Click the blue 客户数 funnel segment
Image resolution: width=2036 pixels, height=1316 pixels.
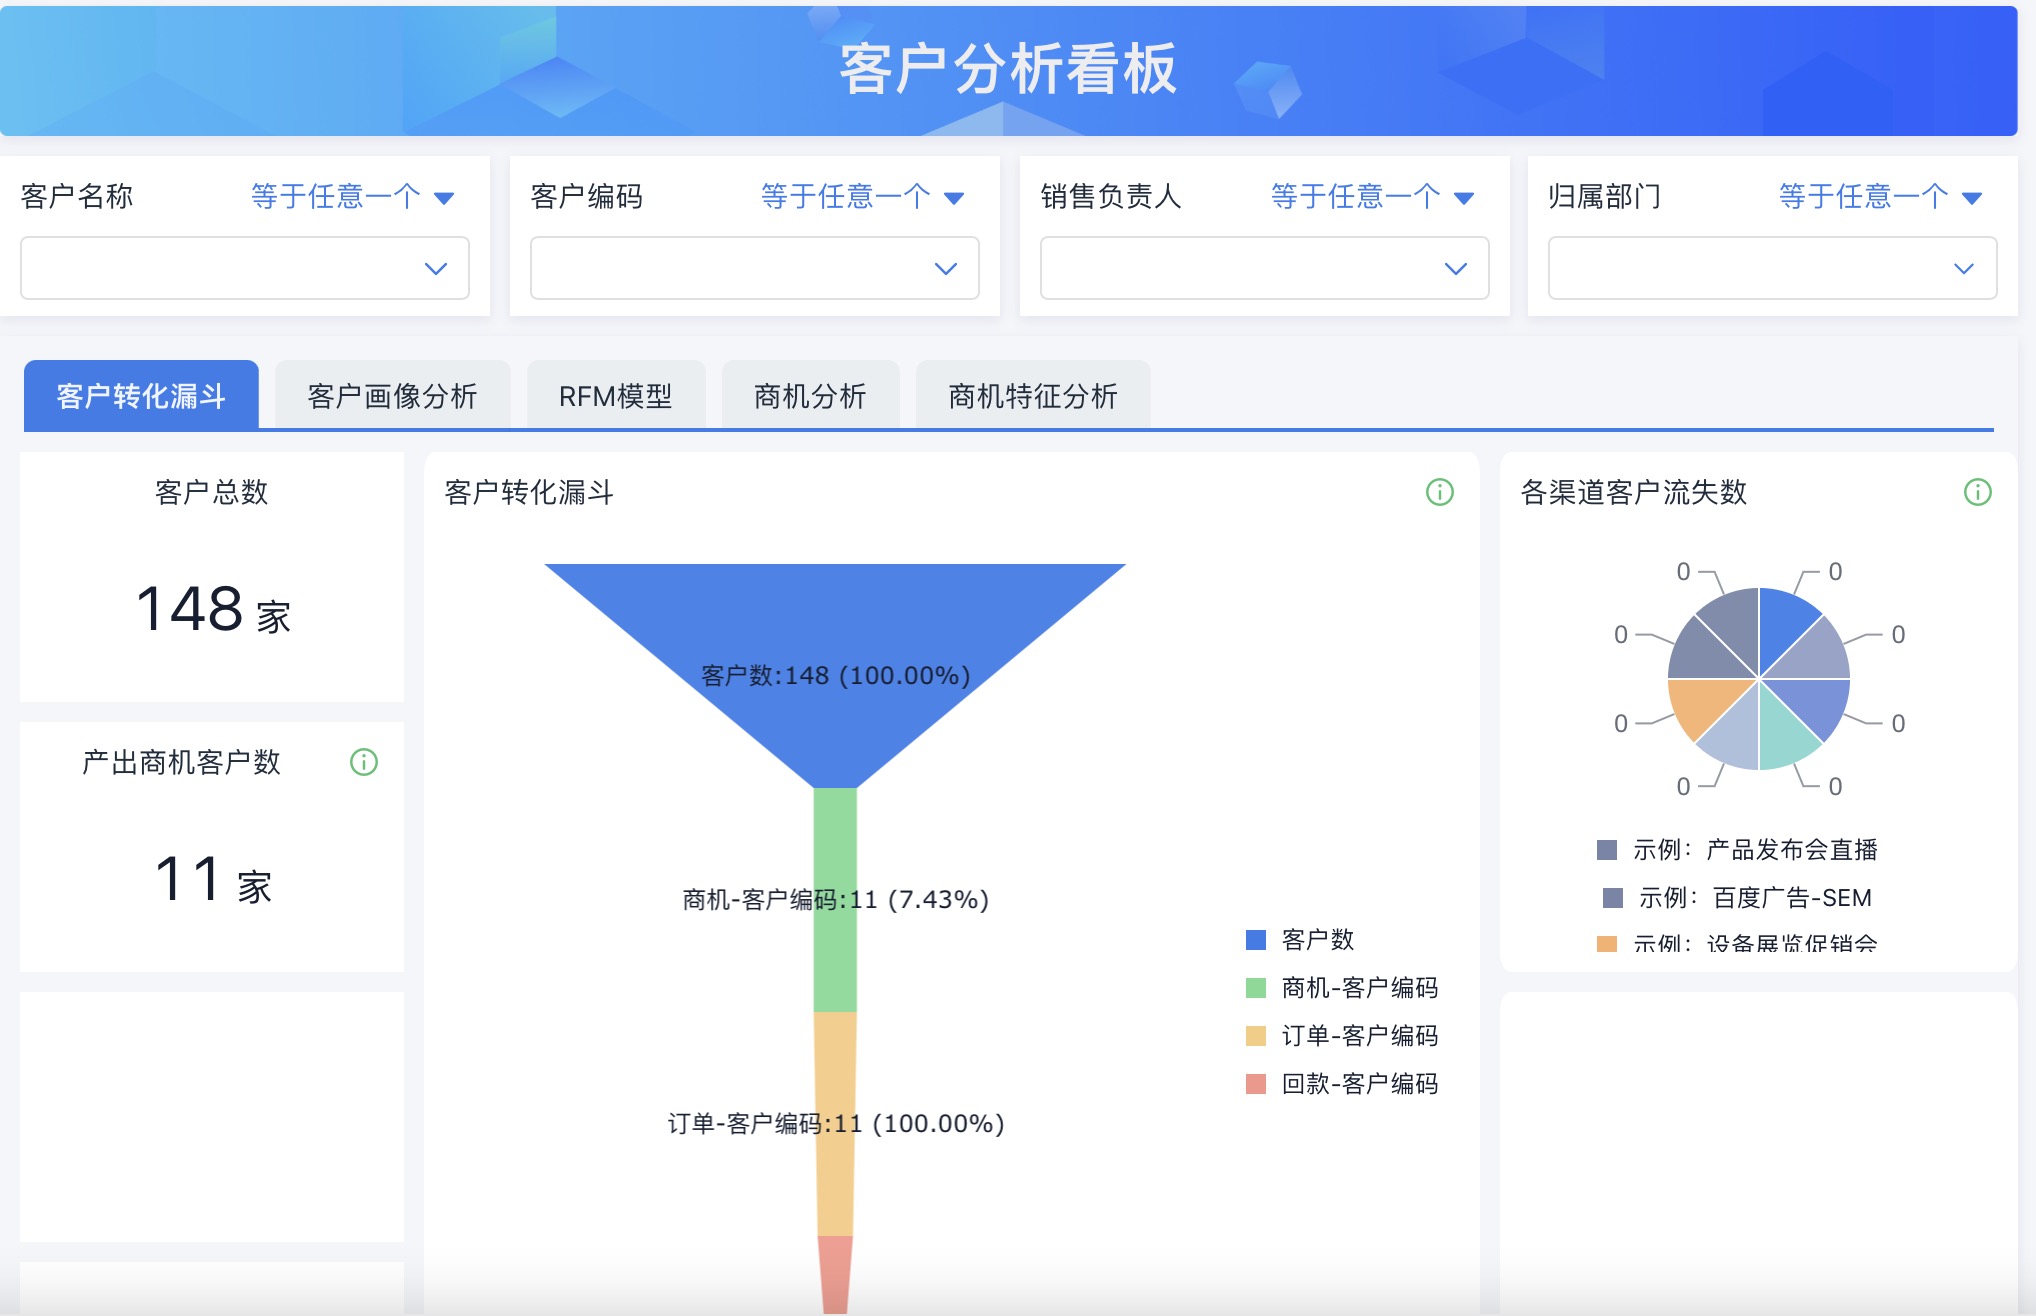pos(834,620)
